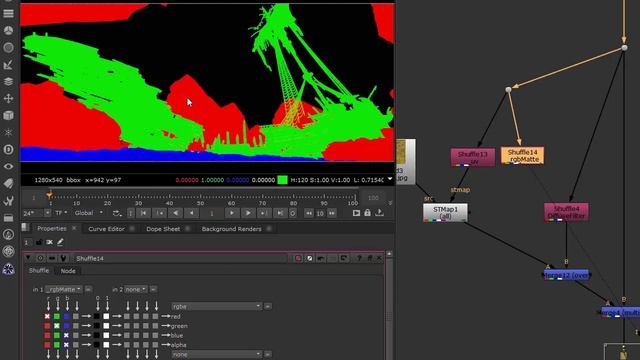The image size is (640, 360).
Task: Open the TF playback mode dropdown
Action: pos(61,213)
